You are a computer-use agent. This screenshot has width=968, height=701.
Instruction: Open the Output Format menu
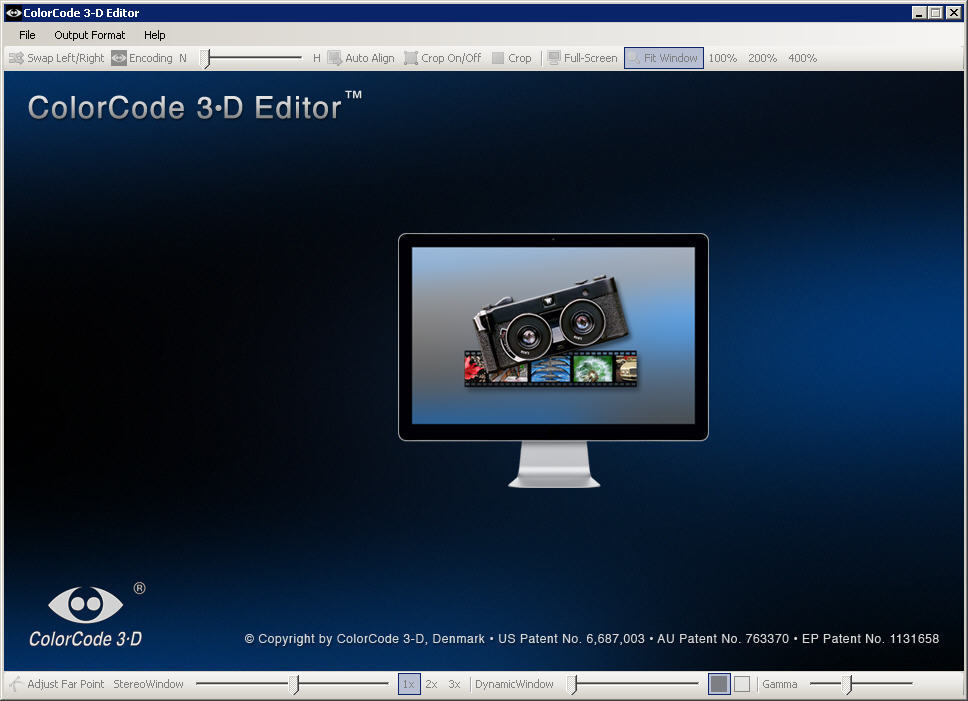pyautogui.click(x=90, y=35)
